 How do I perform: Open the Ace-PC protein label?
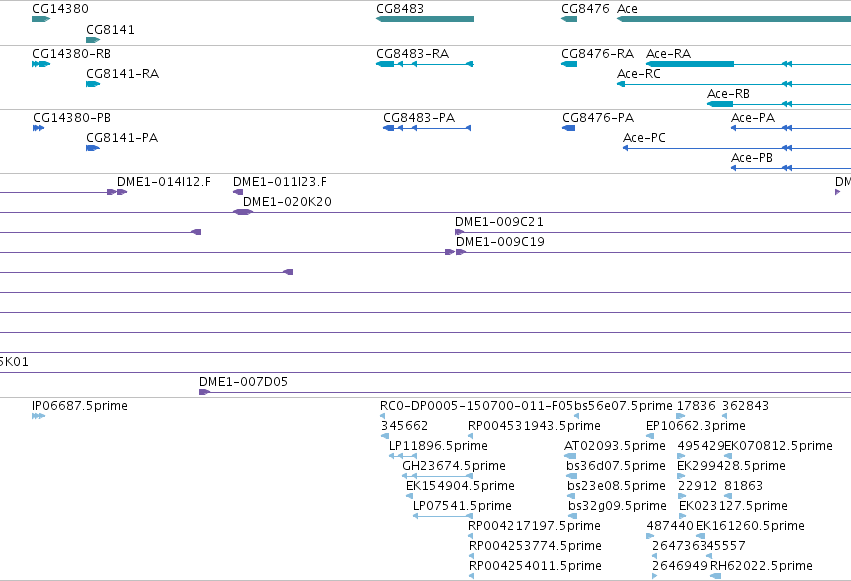point(644,138)
